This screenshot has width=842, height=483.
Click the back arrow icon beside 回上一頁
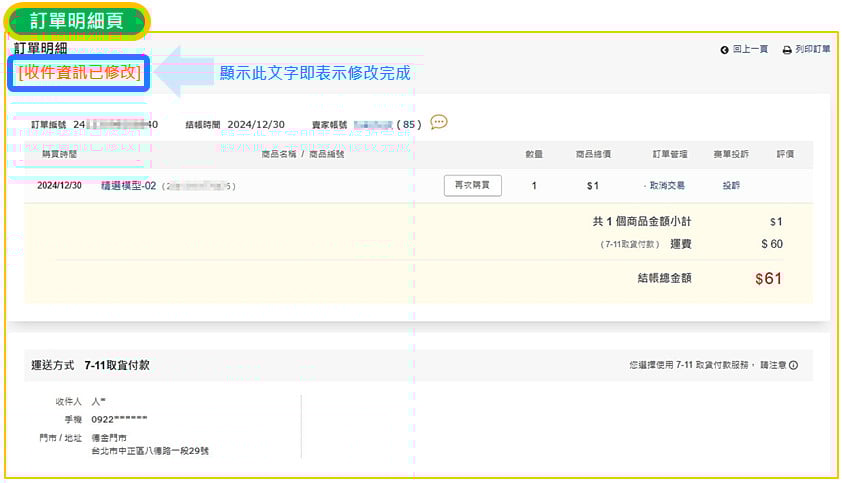[724, 49]
